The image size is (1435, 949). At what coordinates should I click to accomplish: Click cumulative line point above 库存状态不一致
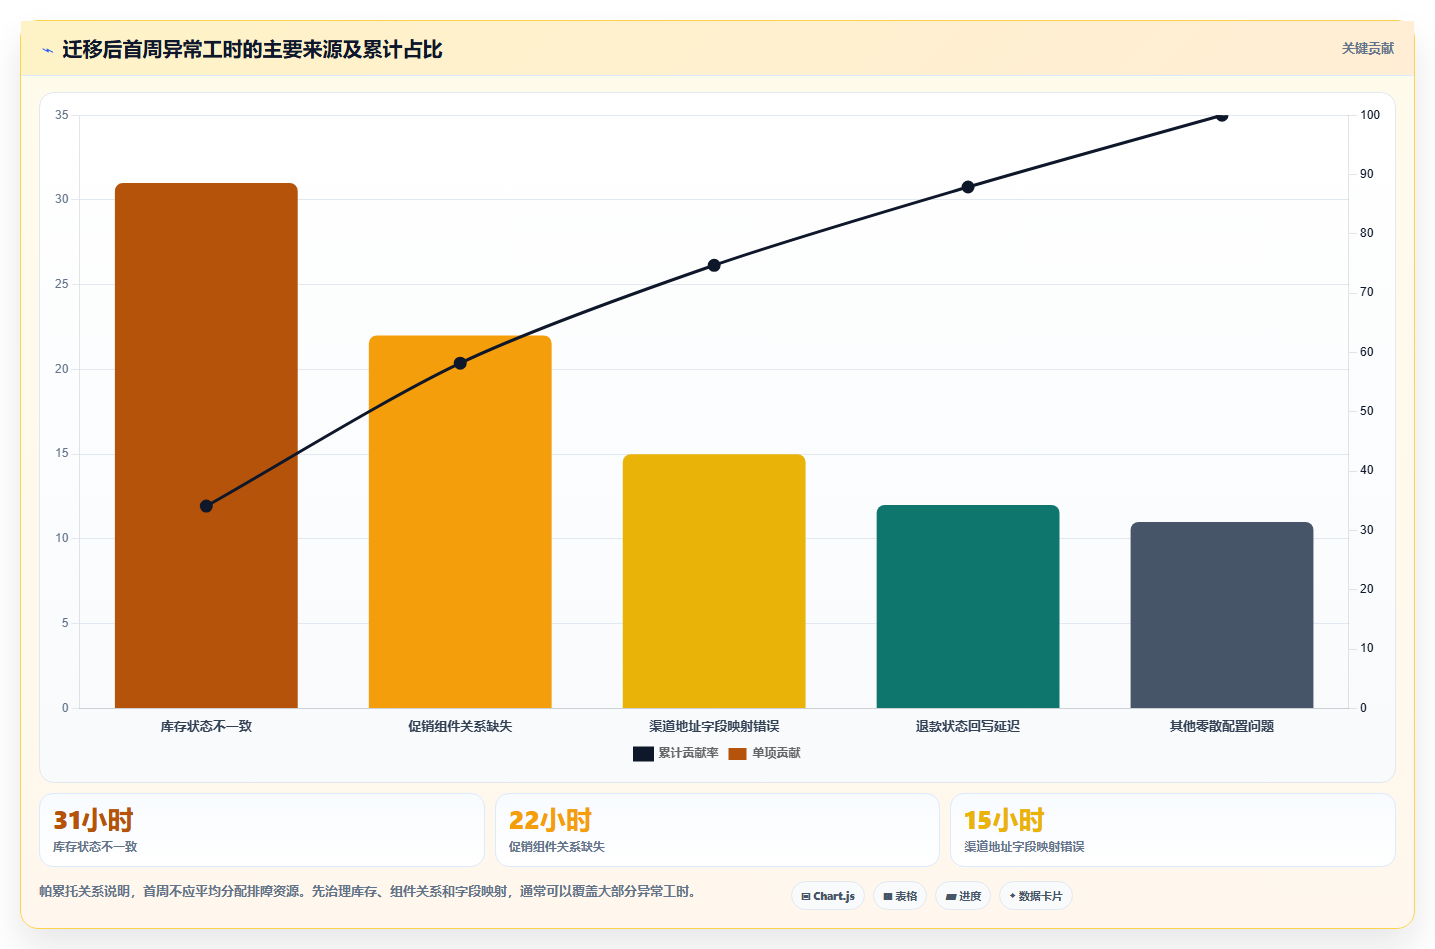[x=206, y=506]
